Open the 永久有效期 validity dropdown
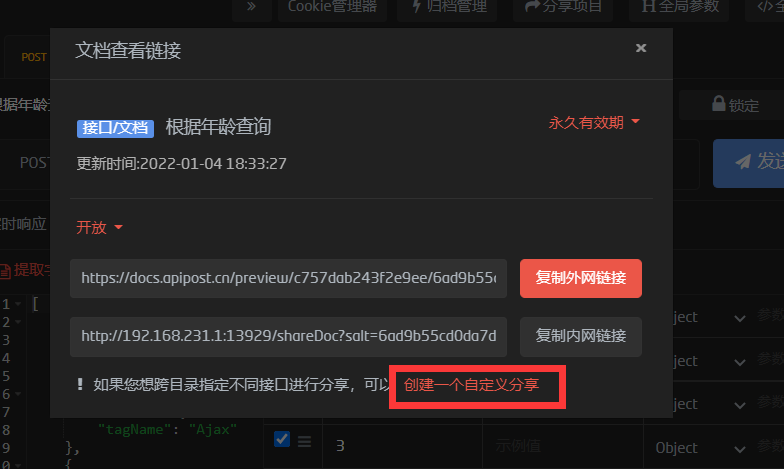Image resolution: width=784 pixels, height=469 pixels. [594, 122]
